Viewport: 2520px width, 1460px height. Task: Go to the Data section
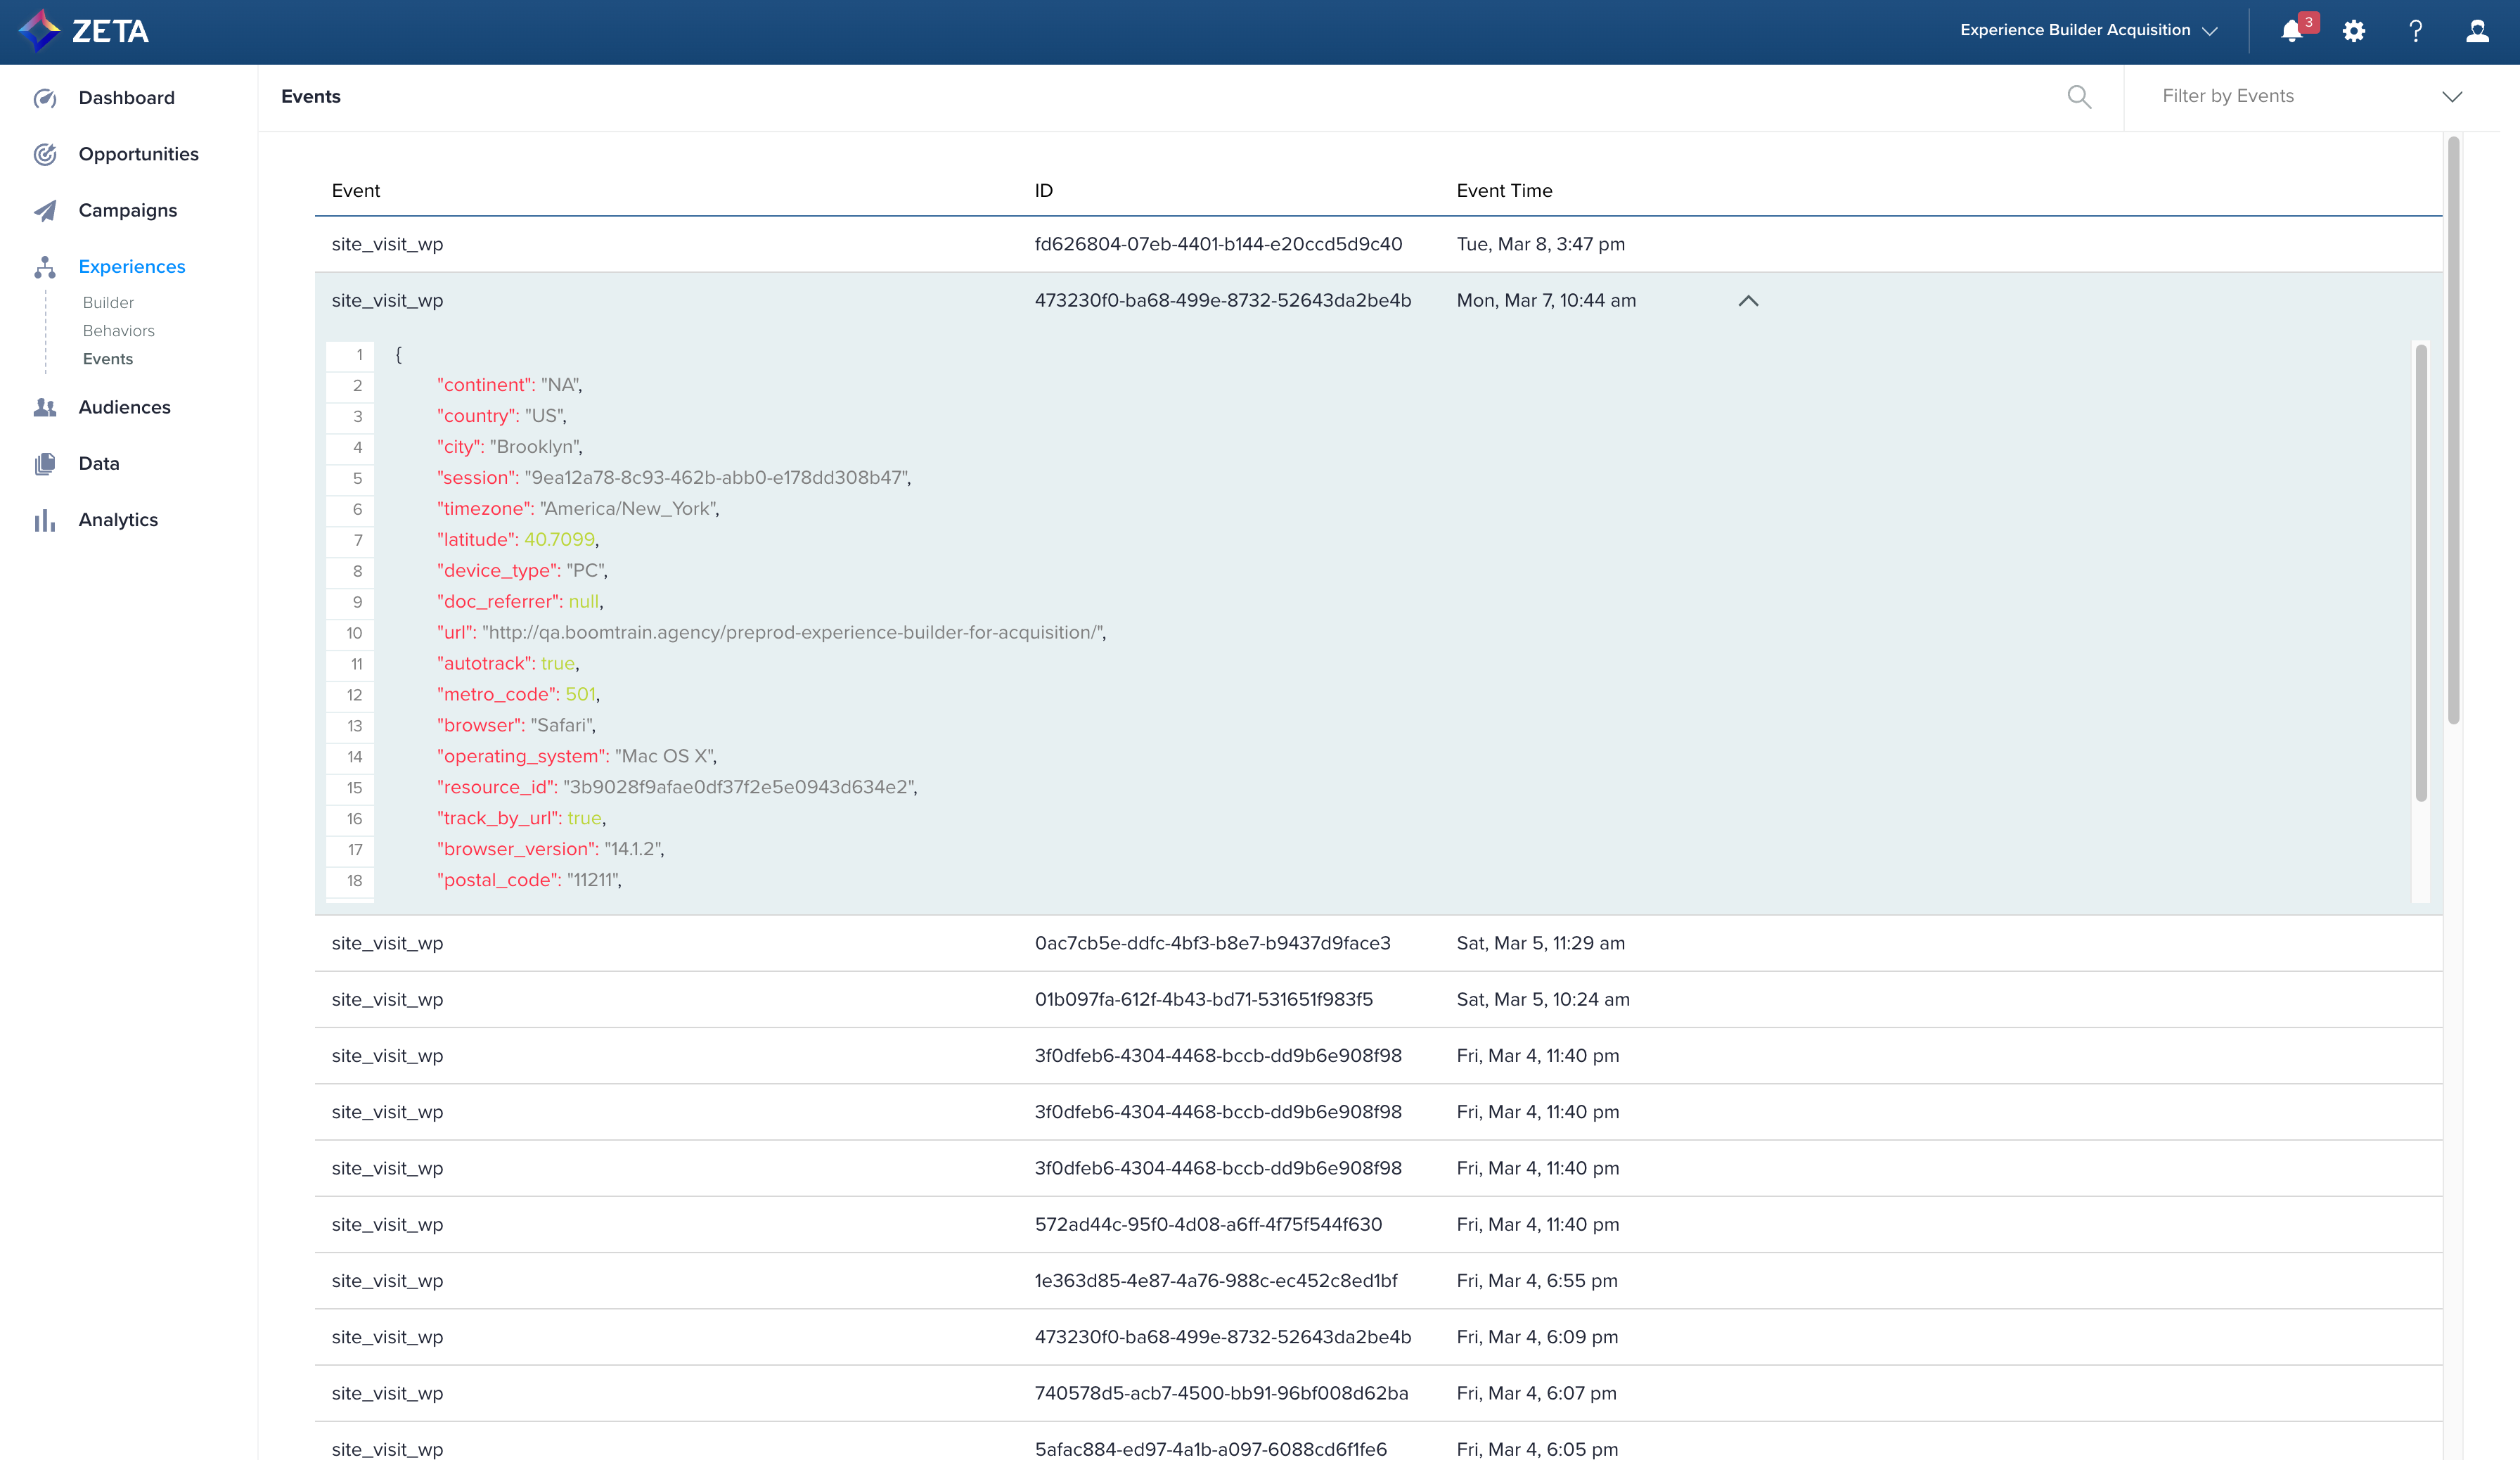98,463
